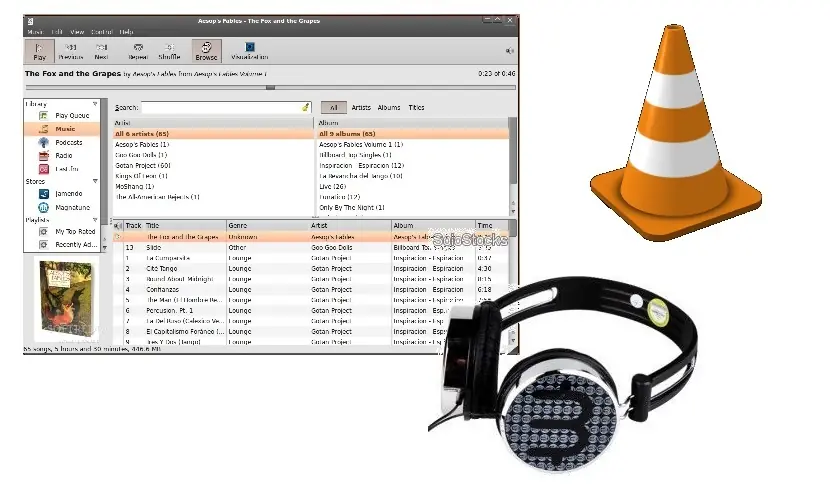
Task: Clear the search with the broom icon
Action: tap(306, 107)
